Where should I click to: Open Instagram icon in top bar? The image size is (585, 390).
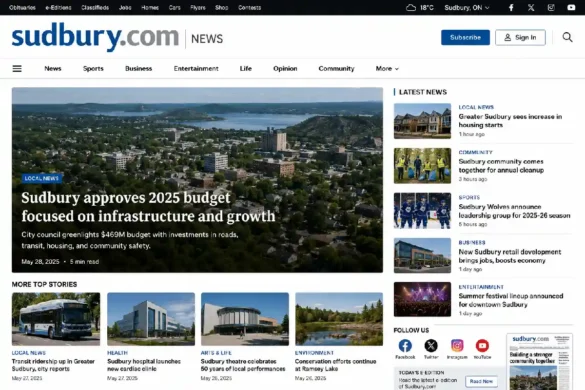[x=551, y=7]
